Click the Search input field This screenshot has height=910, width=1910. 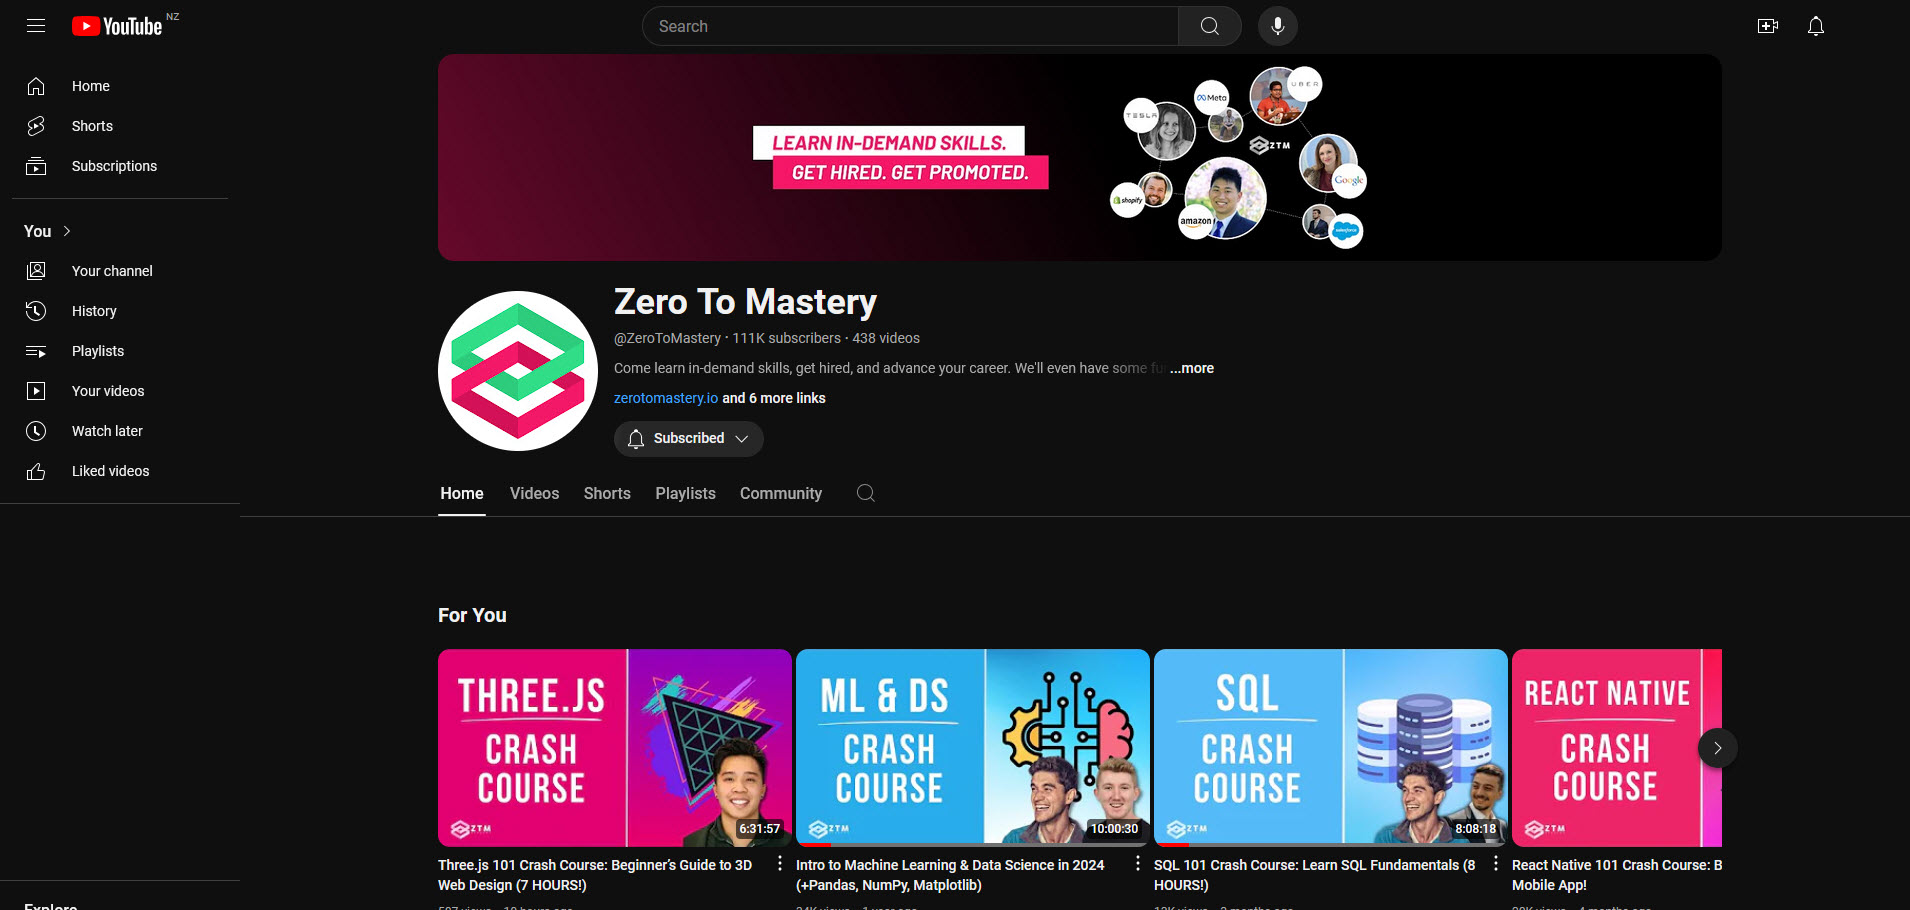pos(910,26)
